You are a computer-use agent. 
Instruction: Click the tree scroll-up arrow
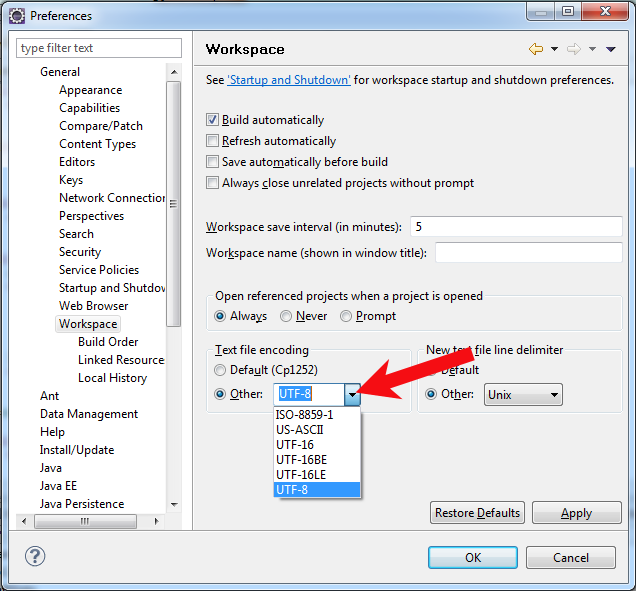(174, 72)
